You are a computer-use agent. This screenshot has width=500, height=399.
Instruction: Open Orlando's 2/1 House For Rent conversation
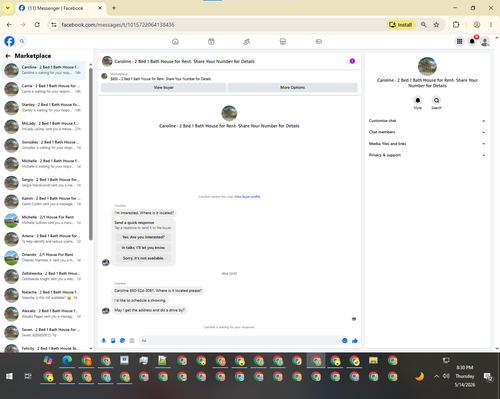click(x=44, y=257)
